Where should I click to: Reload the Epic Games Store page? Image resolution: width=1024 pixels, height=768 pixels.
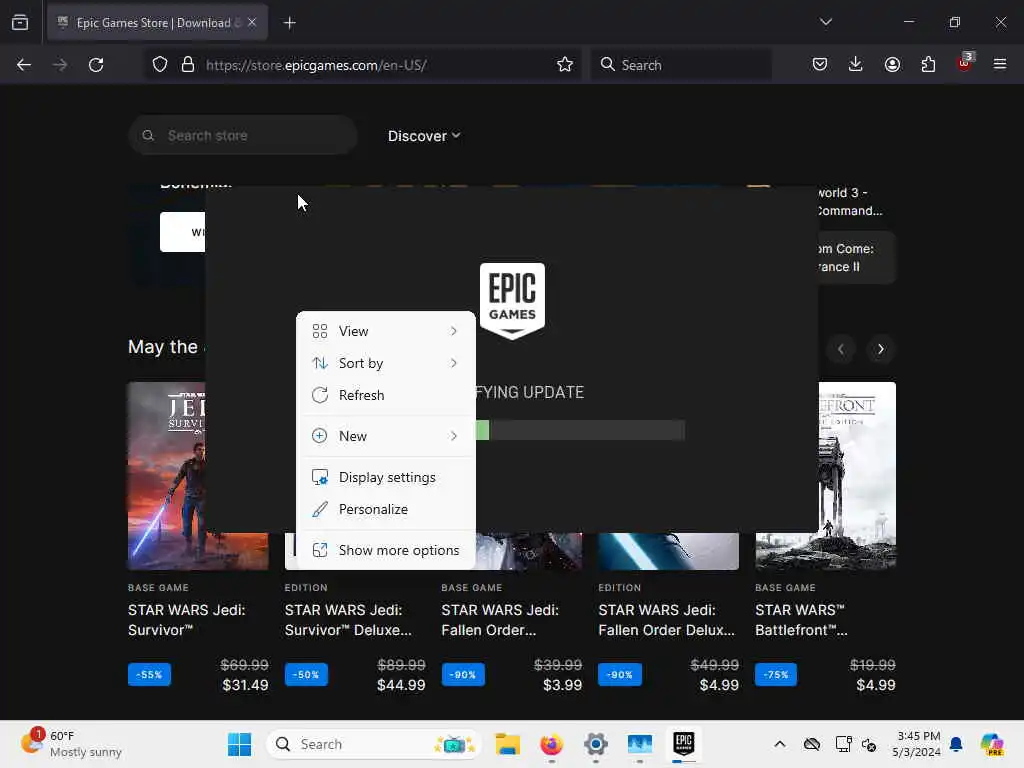click(96, 65)
